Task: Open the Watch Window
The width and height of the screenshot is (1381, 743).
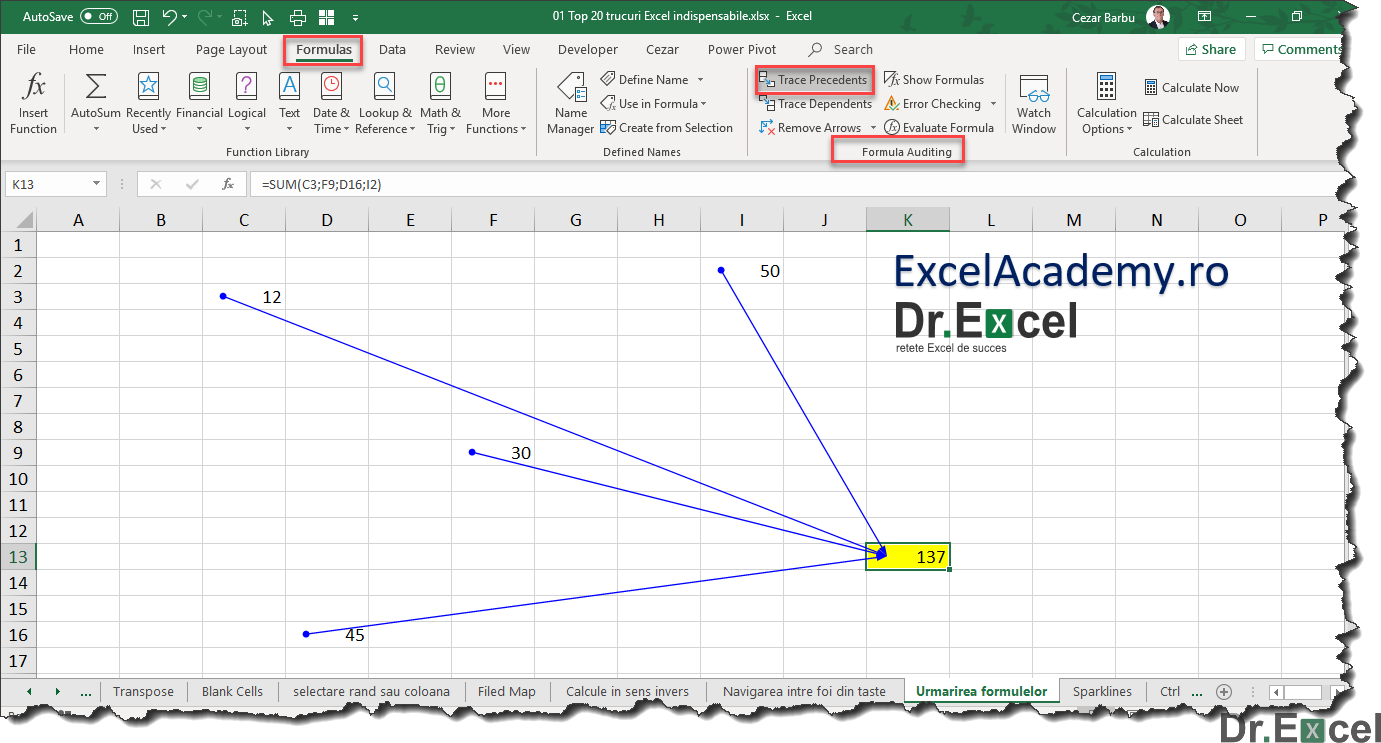Action: point(1033,103)
